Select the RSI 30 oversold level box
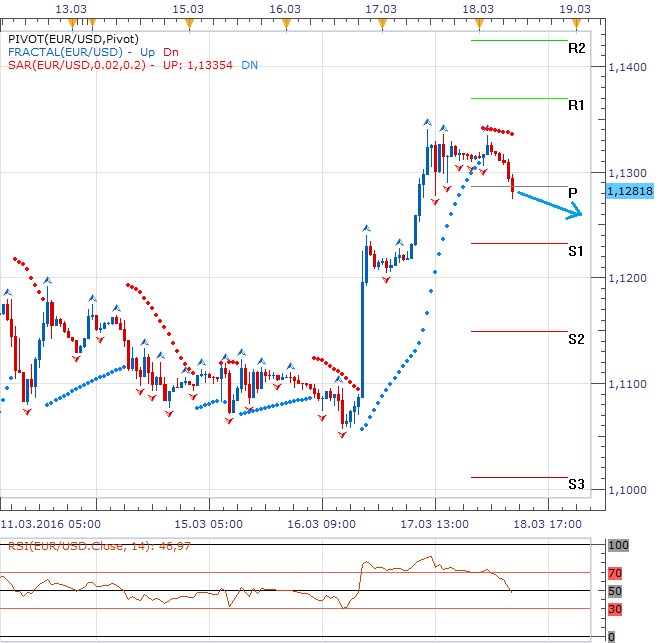This screenshot has width=663, height=643. click(x=619, y=609)
